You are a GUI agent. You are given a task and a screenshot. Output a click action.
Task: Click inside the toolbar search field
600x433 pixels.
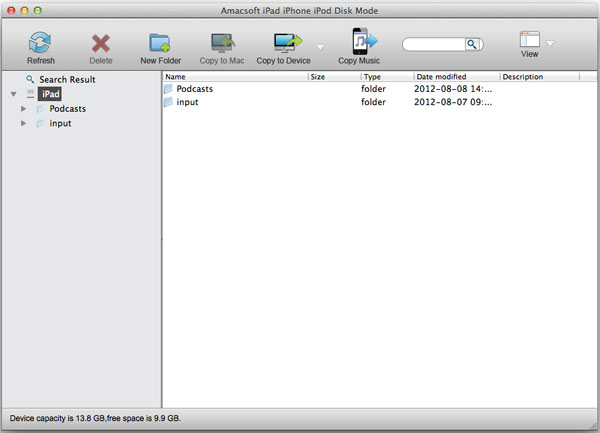click(x=434, y=44)
